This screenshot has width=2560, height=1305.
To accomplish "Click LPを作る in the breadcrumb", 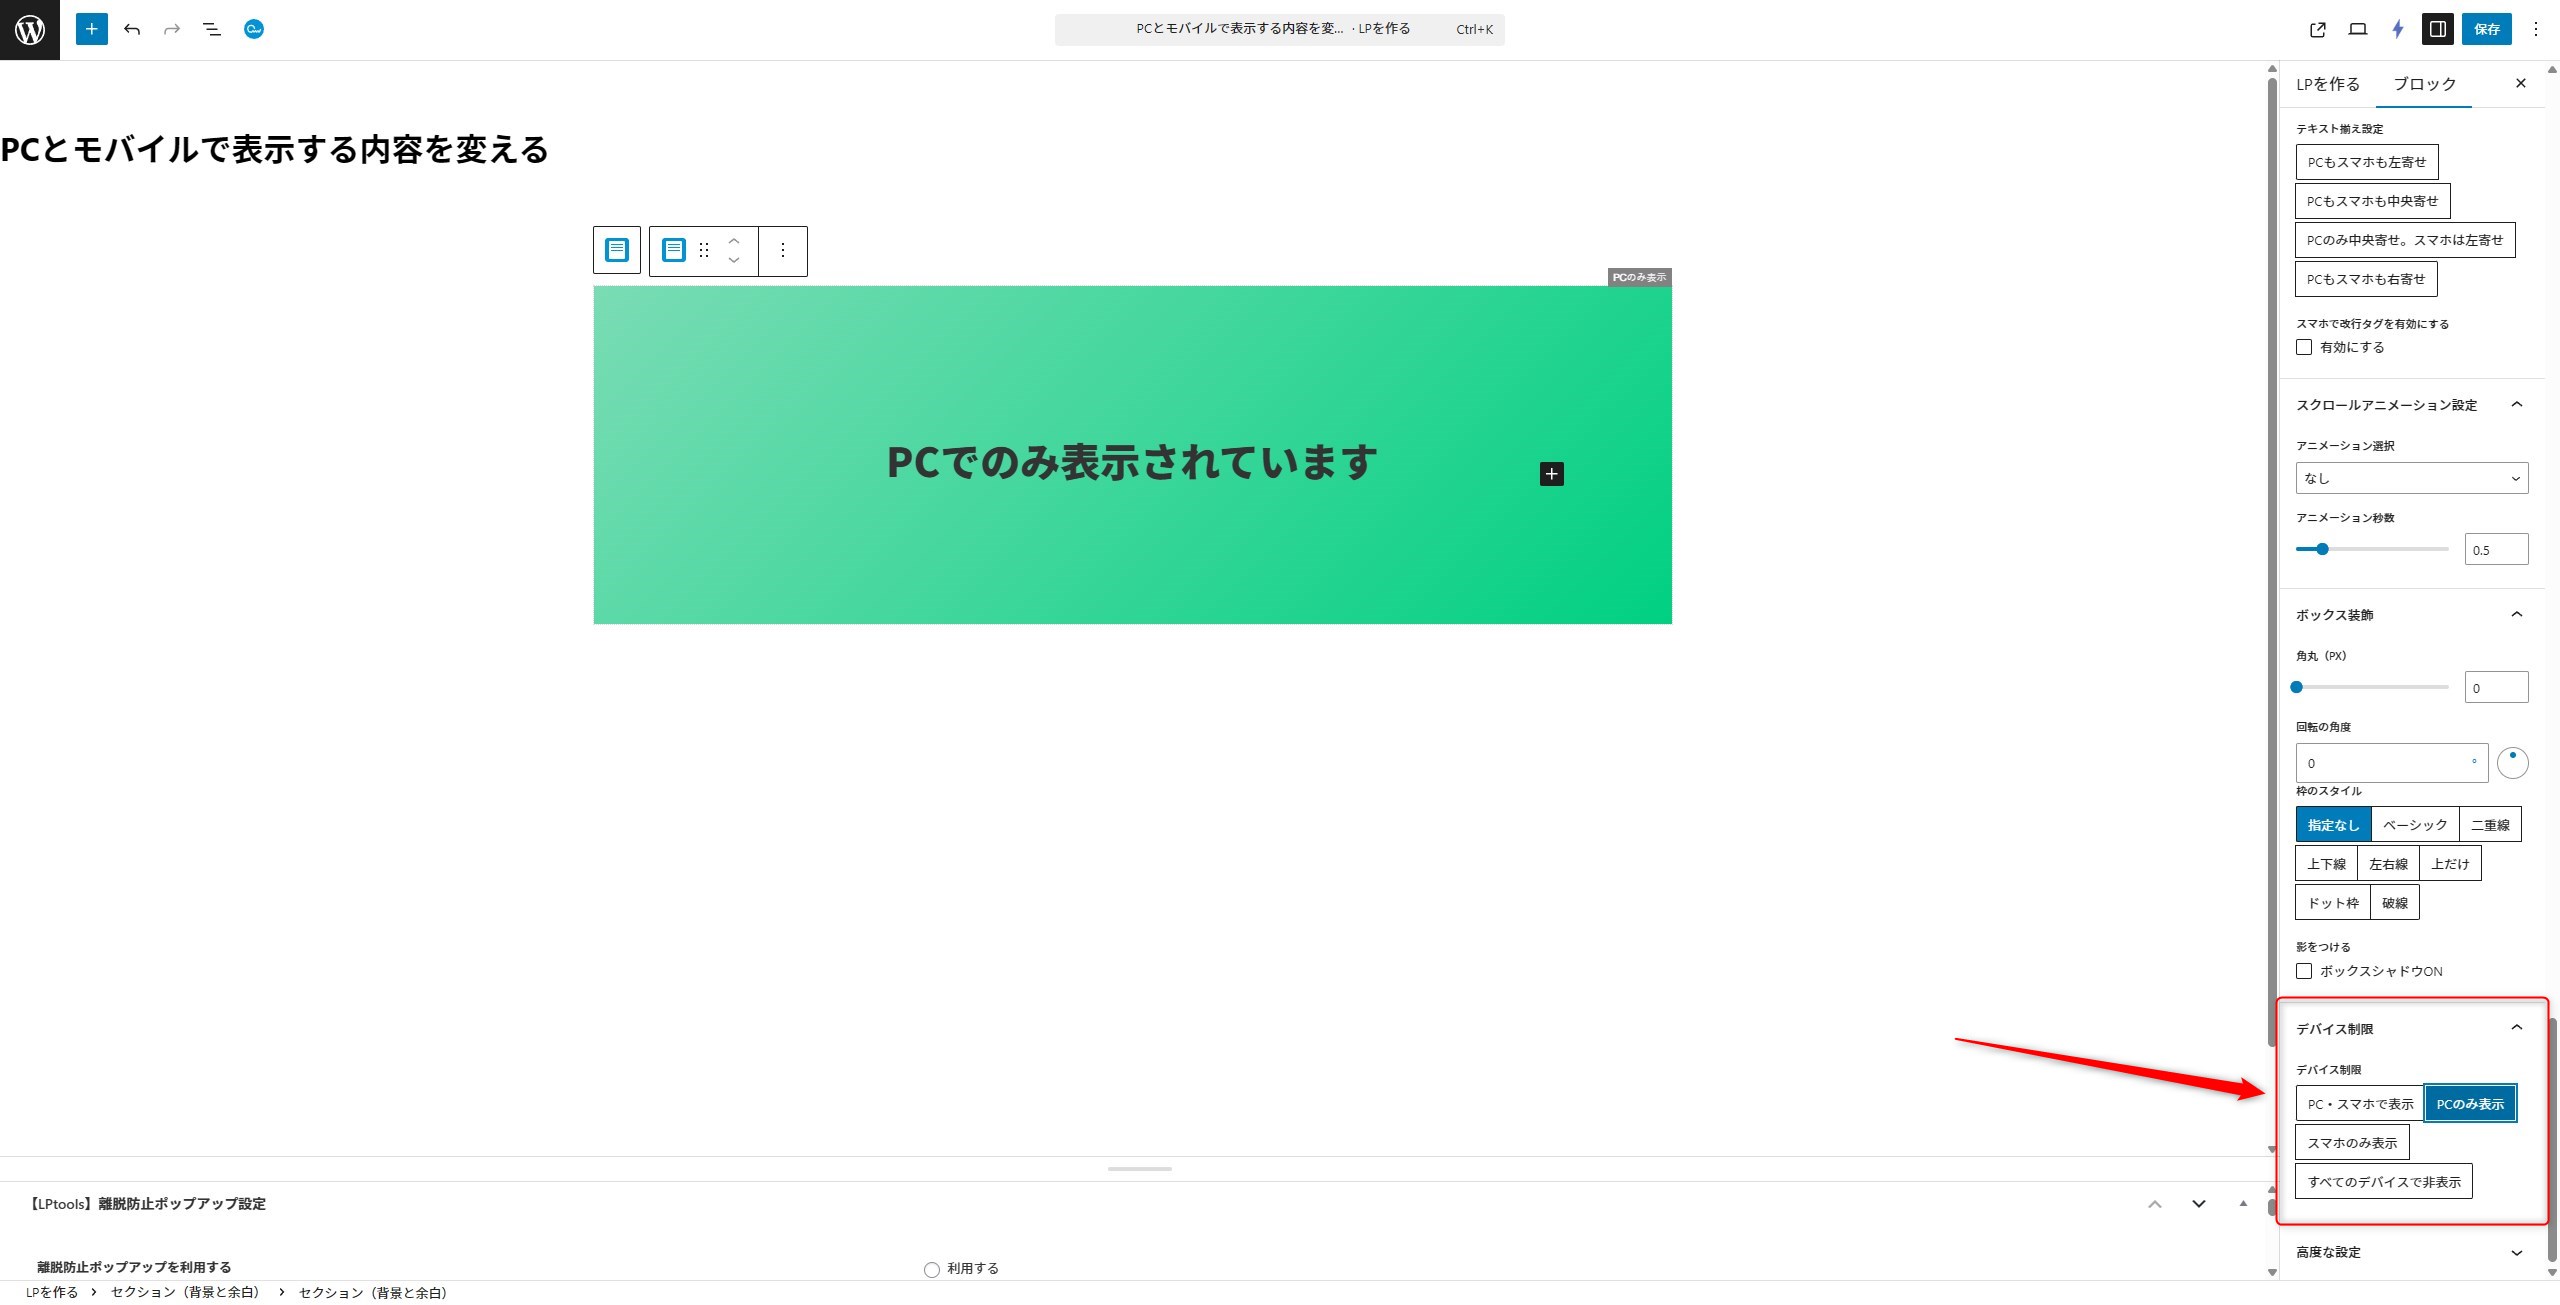I will (52, 1293).
